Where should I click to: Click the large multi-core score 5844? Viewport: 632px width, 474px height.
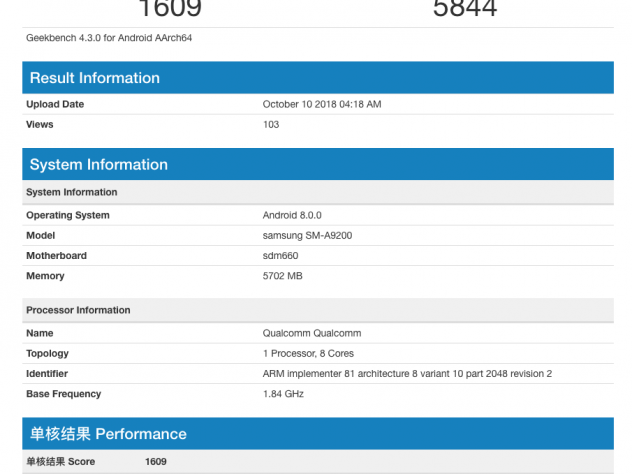pyautogui.click(x=465, y=10)
